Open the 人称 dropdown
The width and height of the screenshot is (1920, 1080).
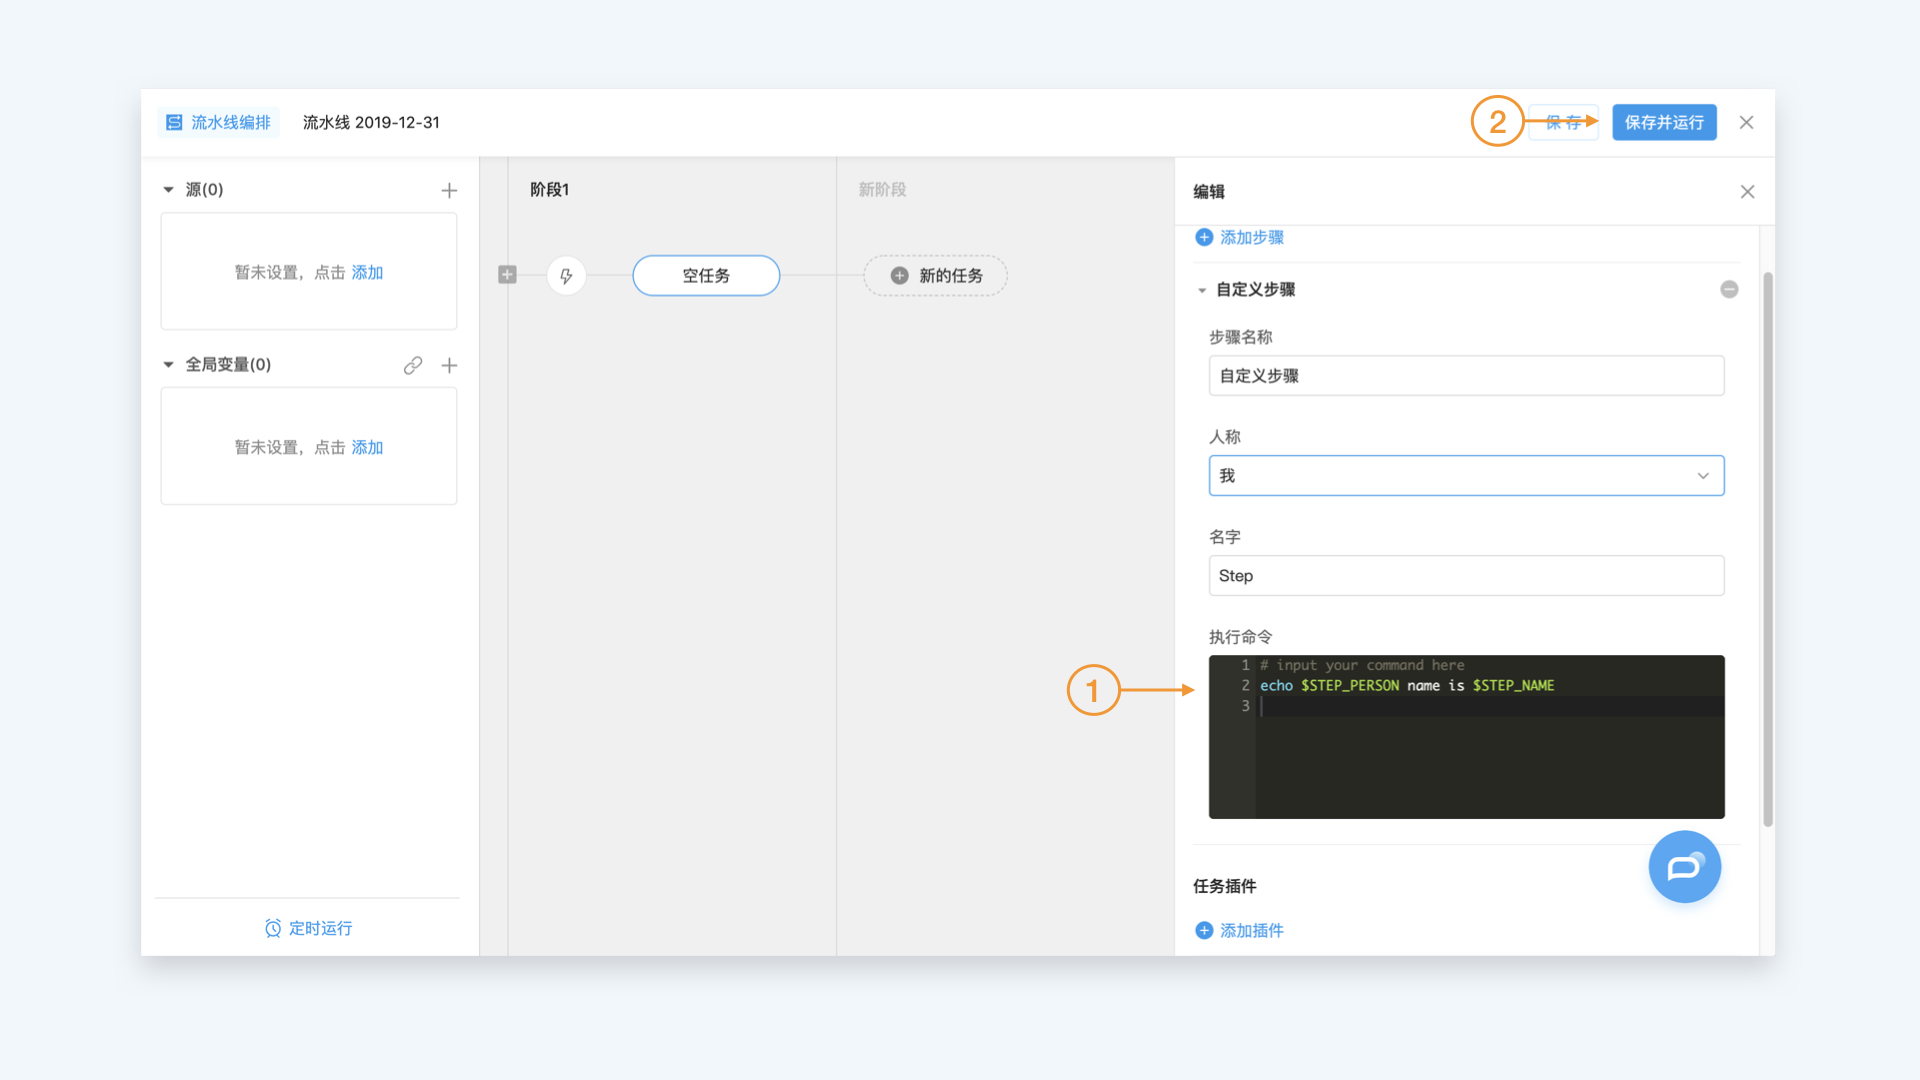1466,476
